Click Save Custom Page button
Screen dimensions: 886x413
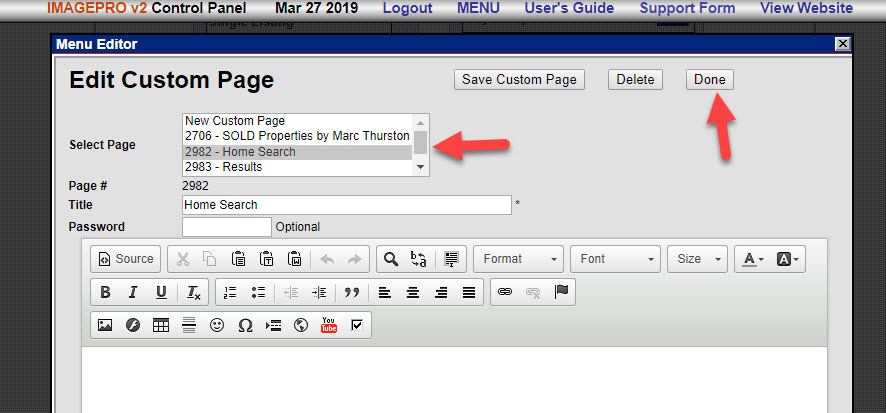click(x=519, y=80)
